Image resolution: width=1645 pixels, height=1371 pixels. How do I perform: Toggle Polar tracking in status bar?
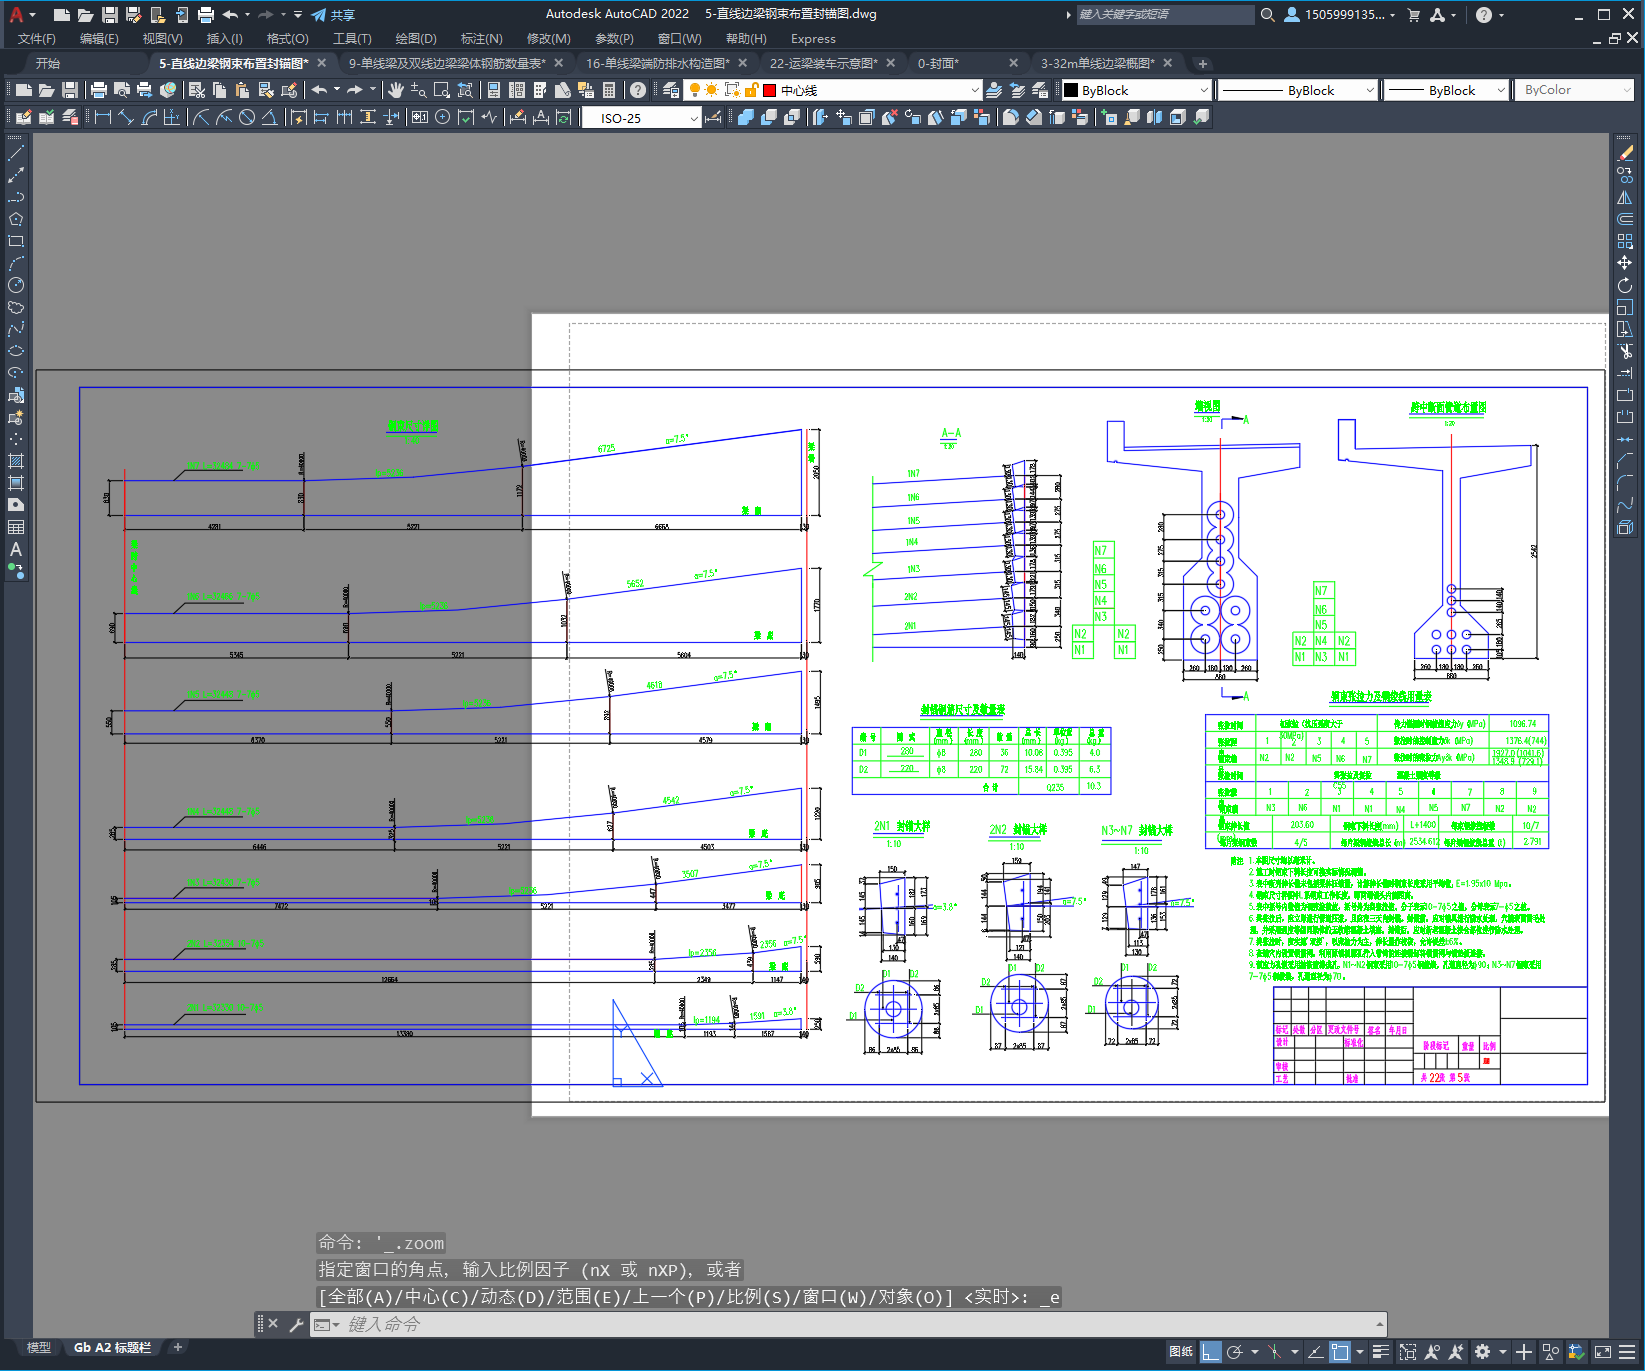(1235, 1352)
